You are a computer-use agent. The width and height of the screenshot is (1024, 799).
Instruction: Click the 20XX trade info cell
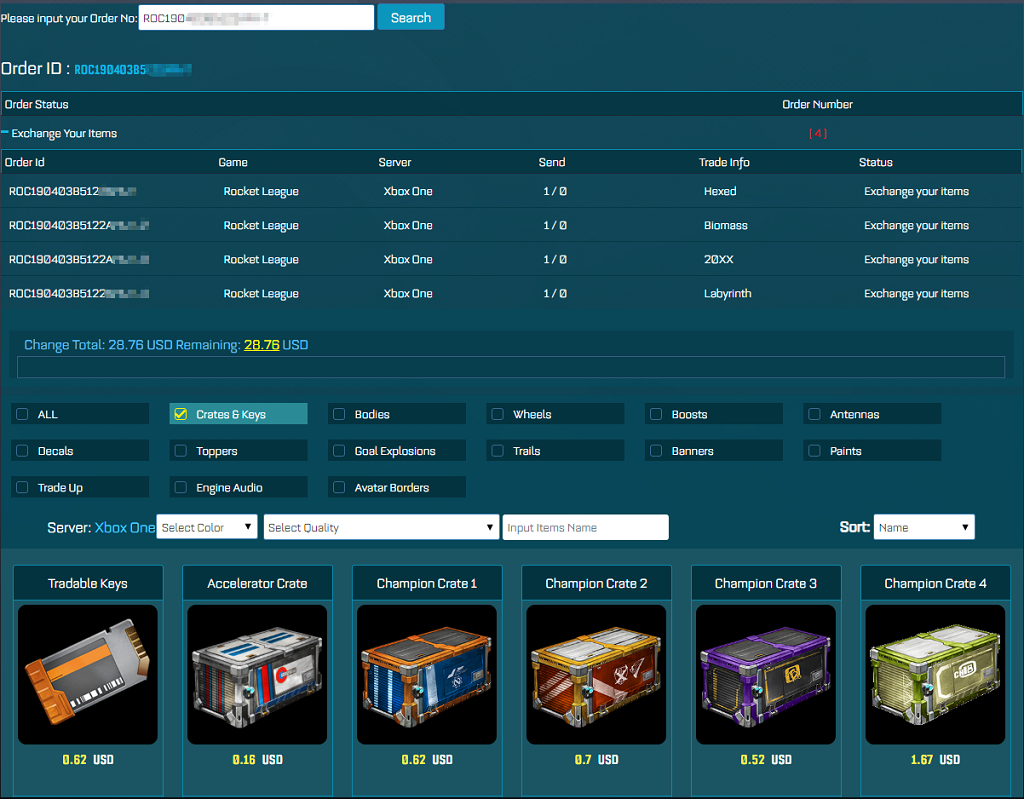(x=718, y=259)
